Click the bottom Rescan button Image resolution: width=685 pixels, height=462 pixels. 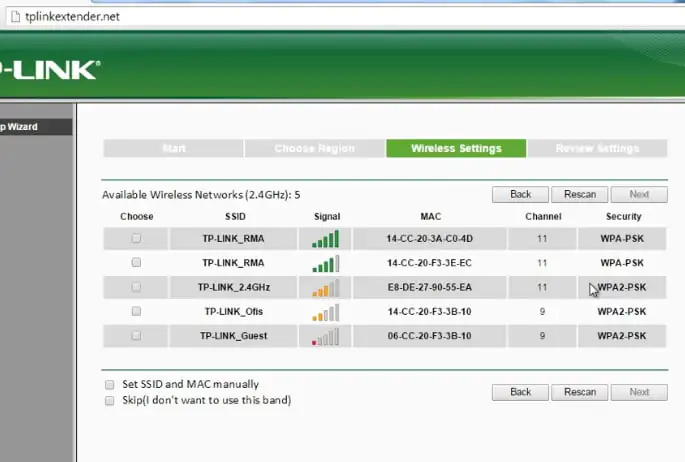click(x=580, y=392)
